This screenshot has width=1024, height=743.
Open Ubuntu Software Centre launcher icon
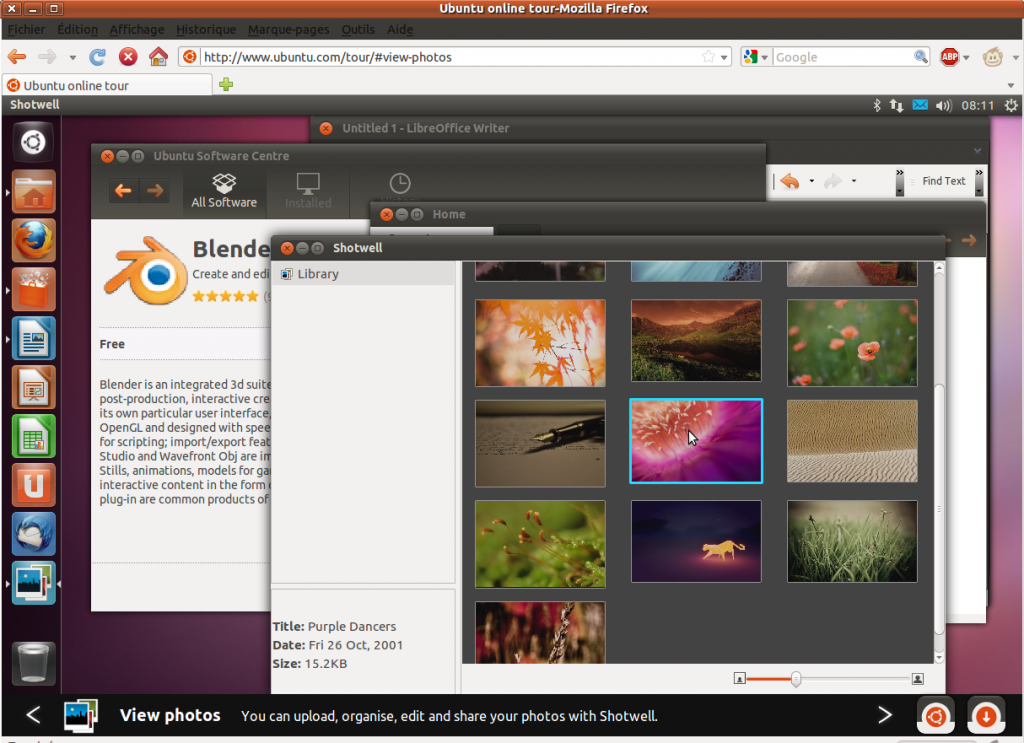(x=33, y=289)
